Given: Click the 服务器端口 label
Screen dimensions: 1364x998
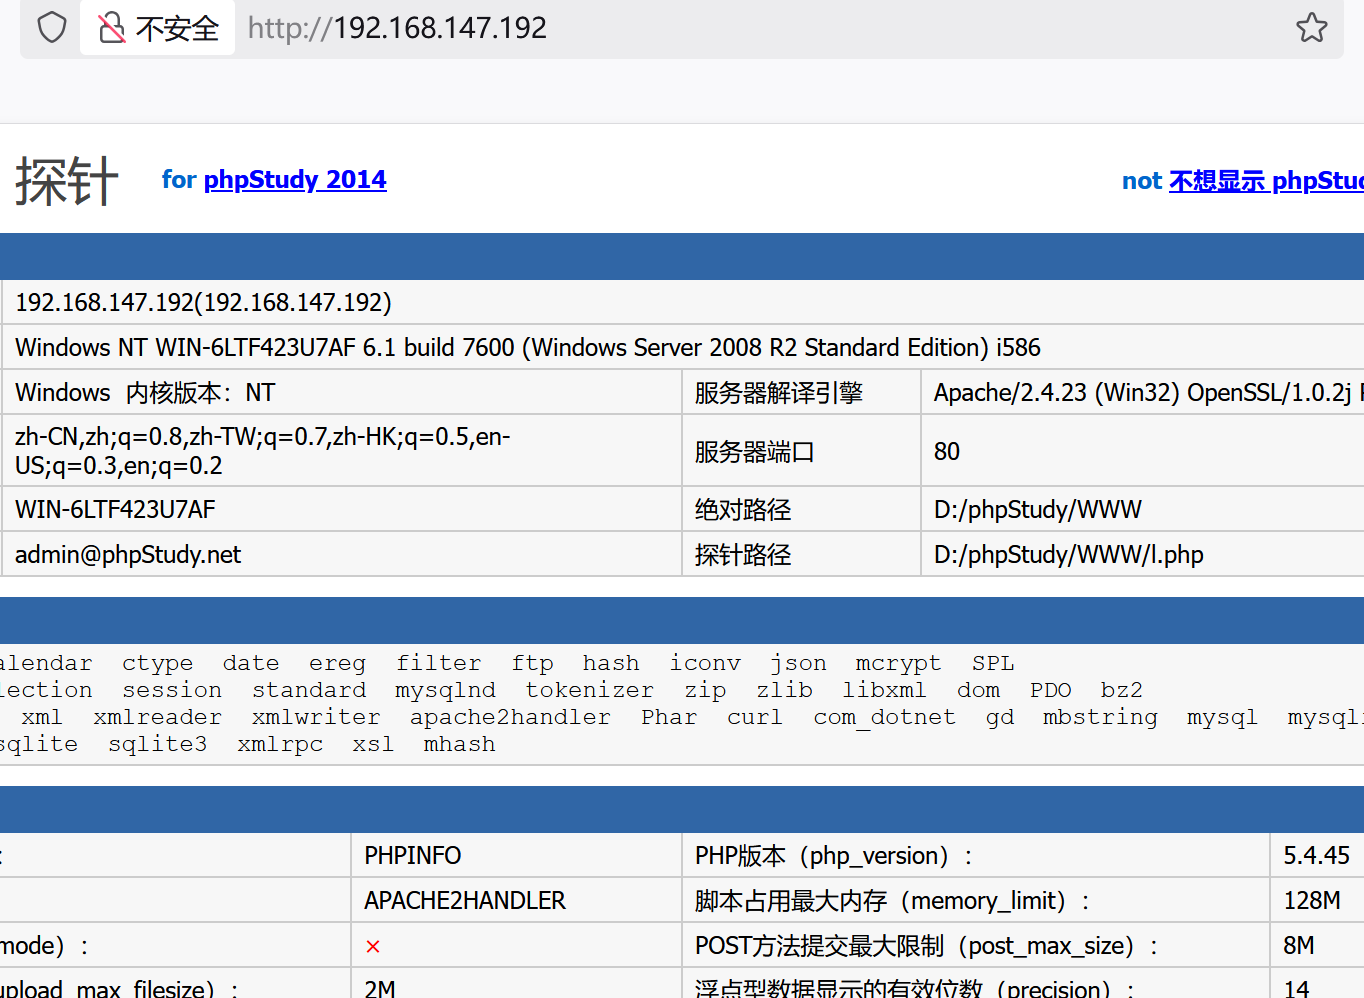Looking at the screenshot, I should [755, 451].
